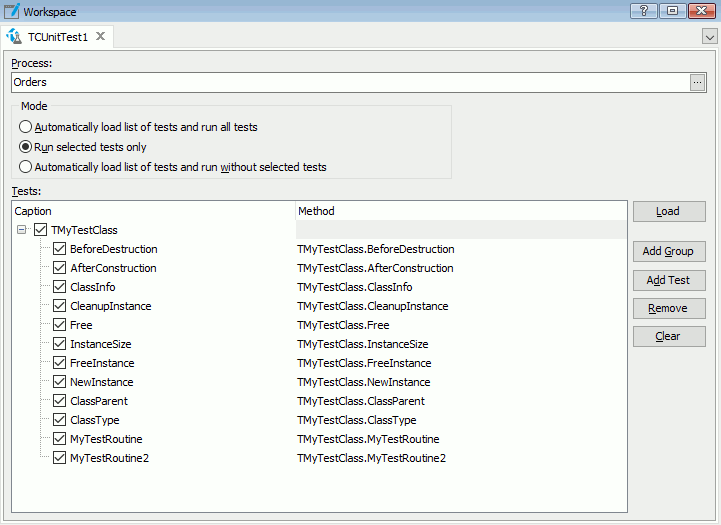Open the tab list dropdown arrow
Screen dimensions: 721x525
coord(709,37)
